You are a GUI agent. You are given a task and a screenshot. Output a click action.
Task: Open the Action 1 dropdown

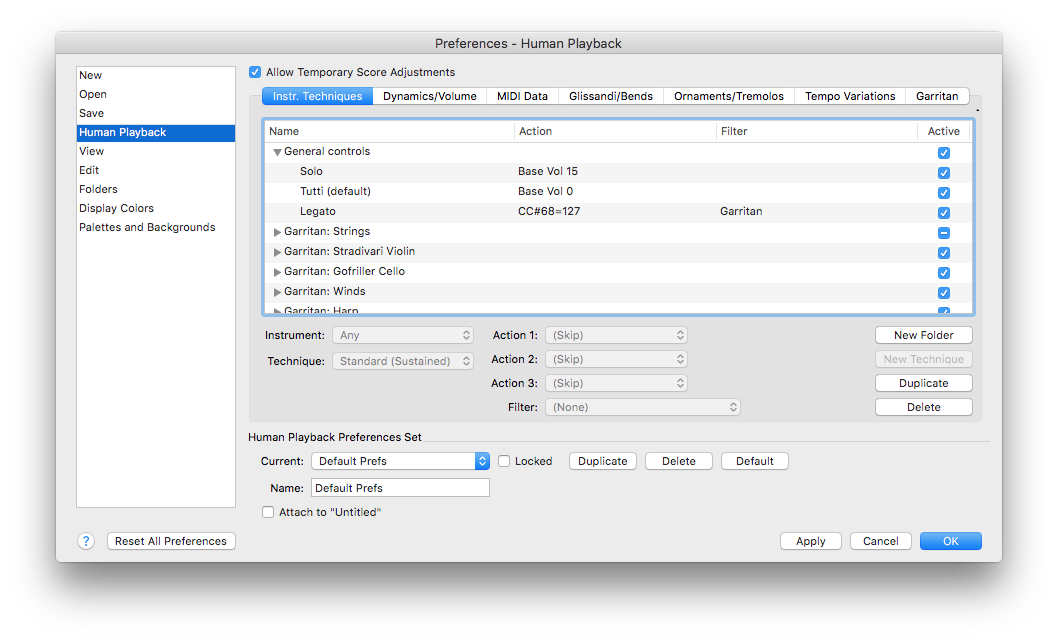pos(616,336)
